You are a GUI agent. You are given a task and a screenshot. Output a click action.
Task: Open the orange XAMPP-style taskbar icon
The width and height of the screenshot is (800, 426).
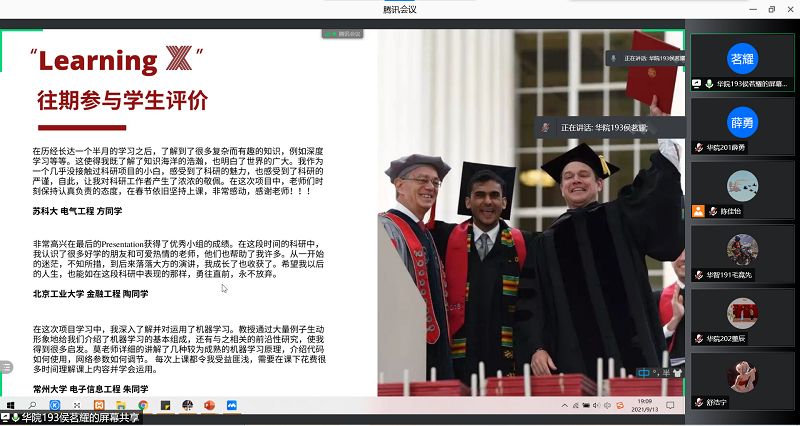tap(99, 406)
